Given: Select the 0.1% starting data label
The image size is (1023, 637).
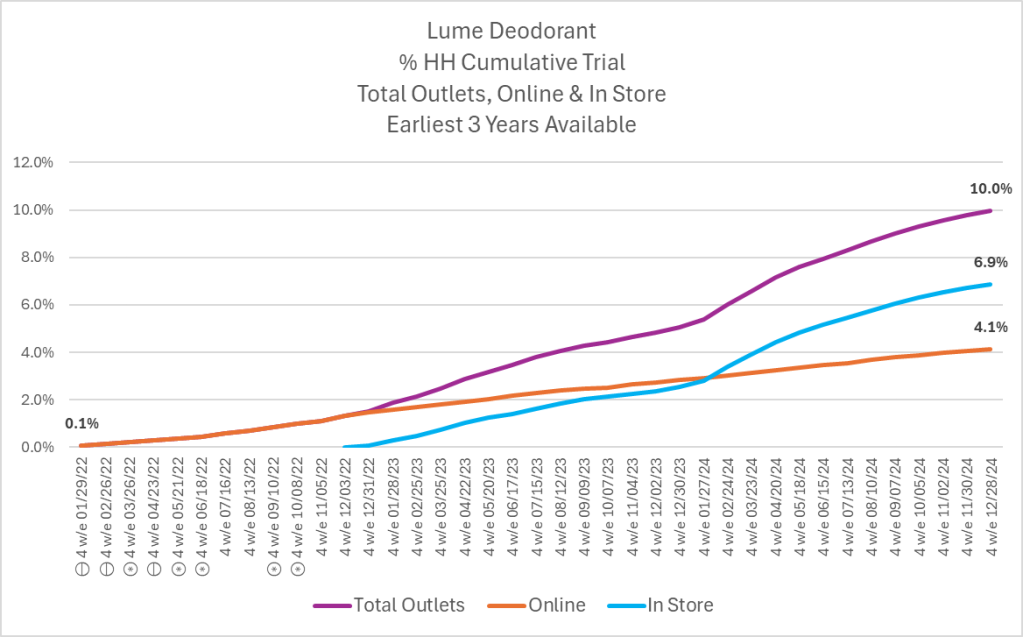Looking at the screenshot, I should pos(82,424).
